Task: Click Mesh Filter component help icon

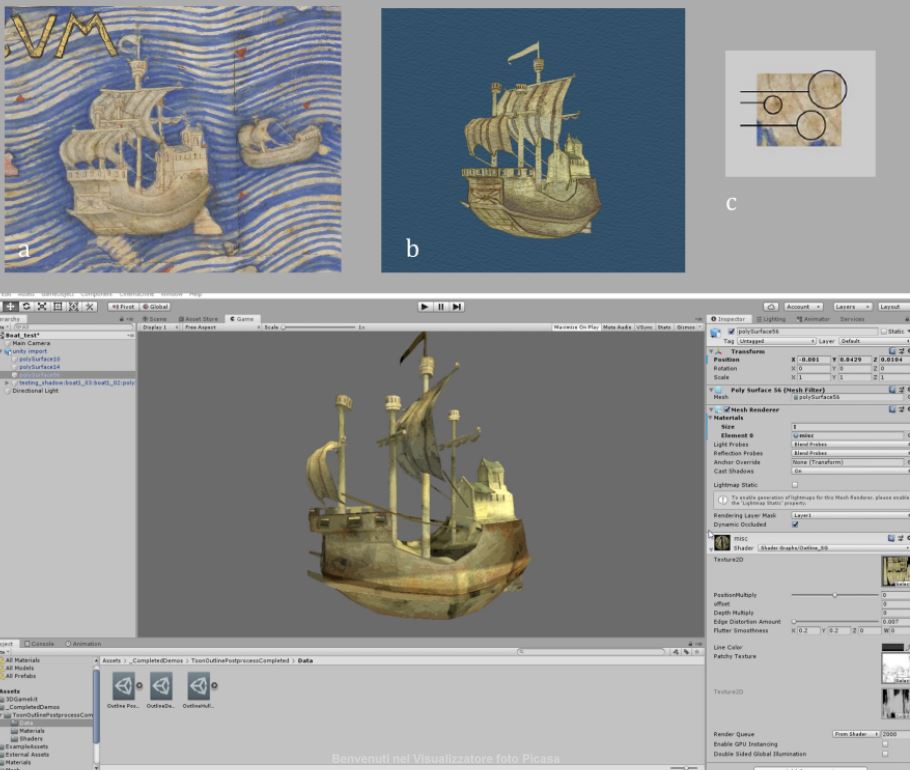Action: click(892, 389)
